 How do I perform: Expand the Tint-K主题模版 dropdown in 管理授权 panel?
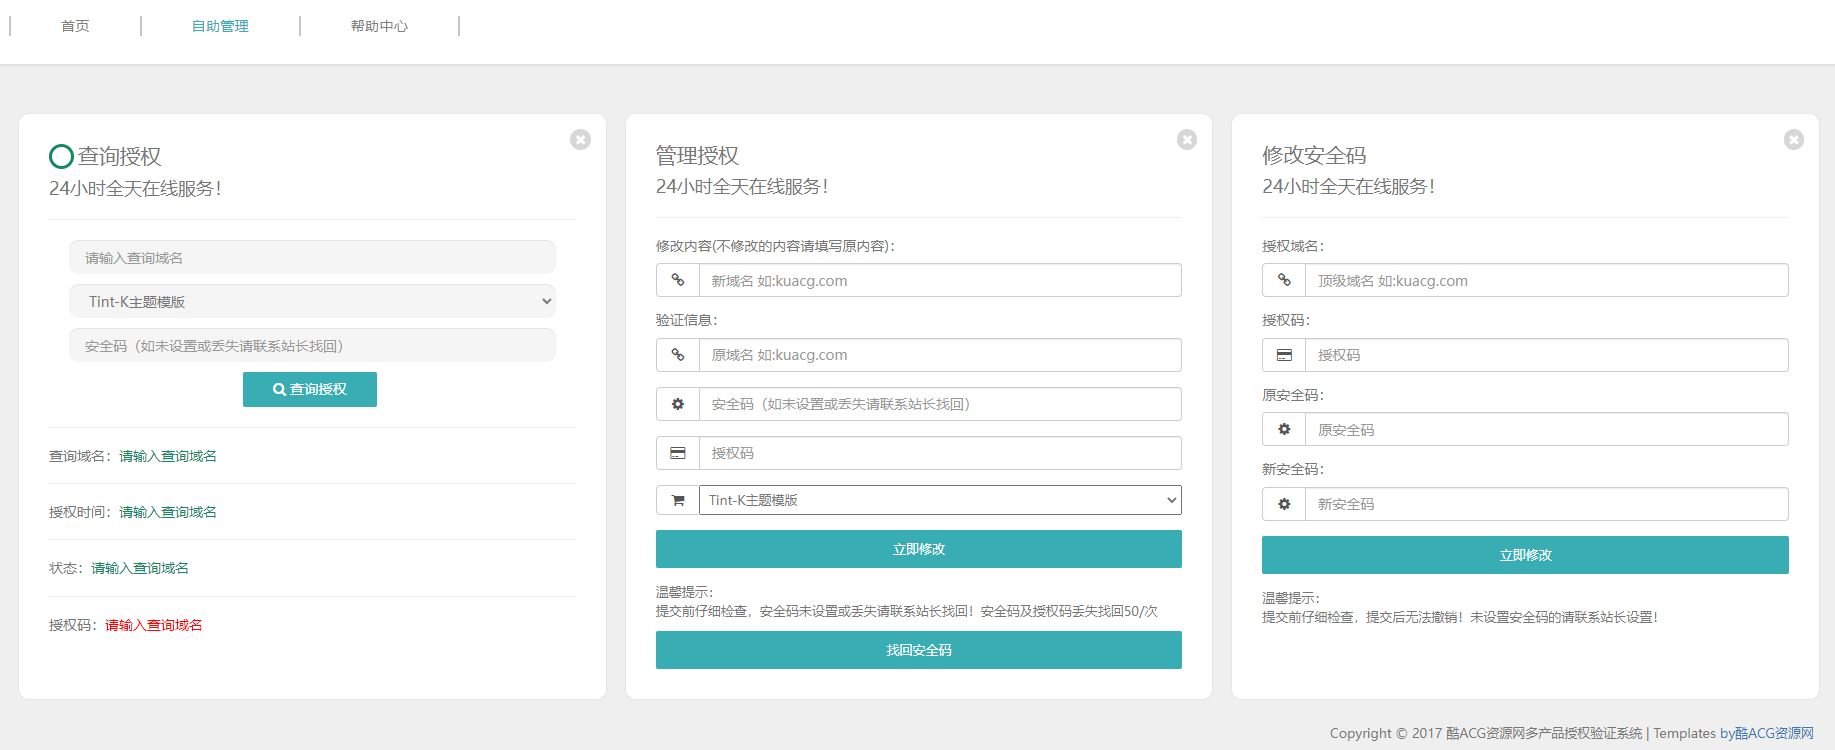coord(940,500)
